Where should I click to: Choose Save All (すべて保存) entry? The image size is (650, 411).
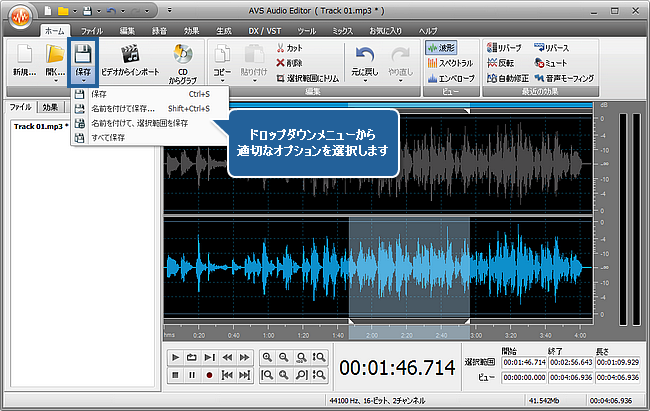[x=150, y=138]
